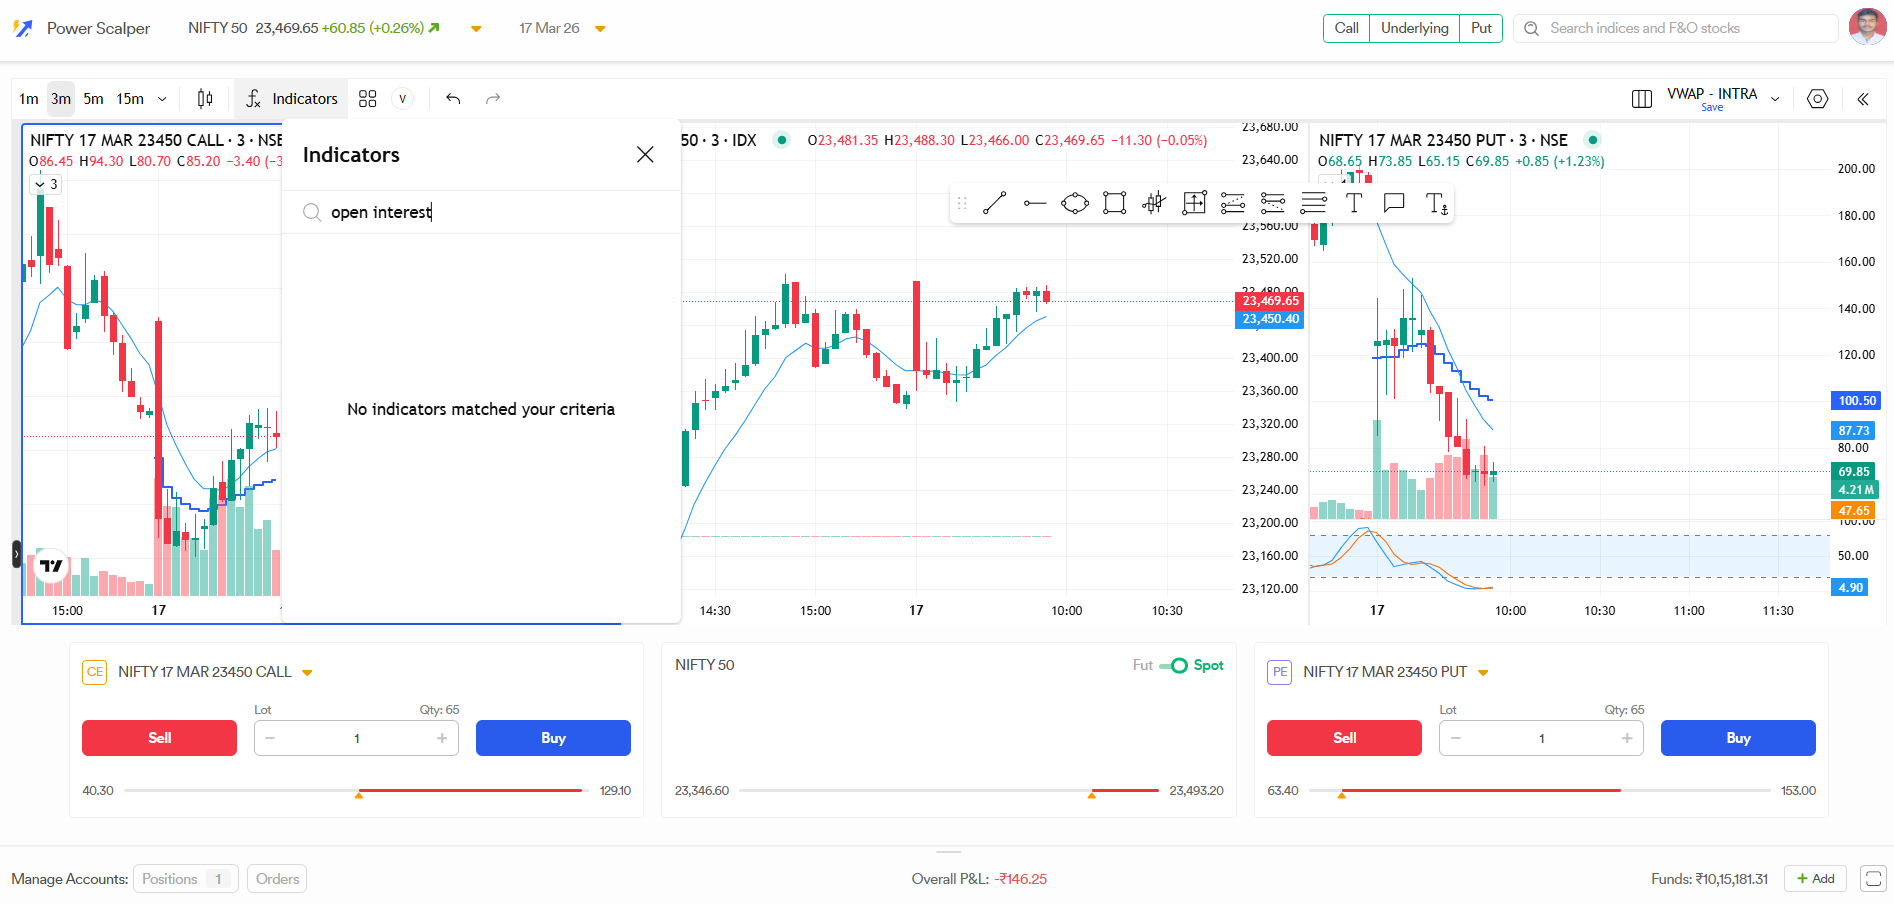This screenshot has width=1894, height=904.
Task: Select the Put segment option
Action: pyautogui.click(x=1481, y=28)
